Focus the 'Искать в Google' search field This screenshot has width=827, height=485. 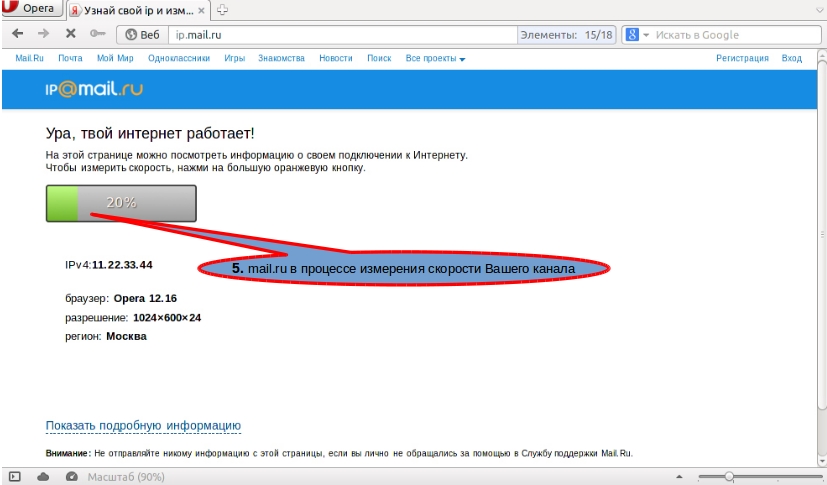coord(736,35)
